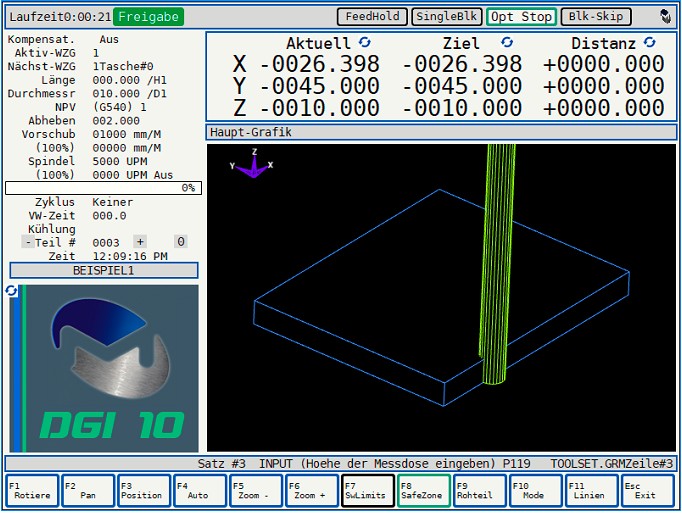
Task: Click the machine icon in top-right corner
Action: pyautogui.click(x=665, y=17)
